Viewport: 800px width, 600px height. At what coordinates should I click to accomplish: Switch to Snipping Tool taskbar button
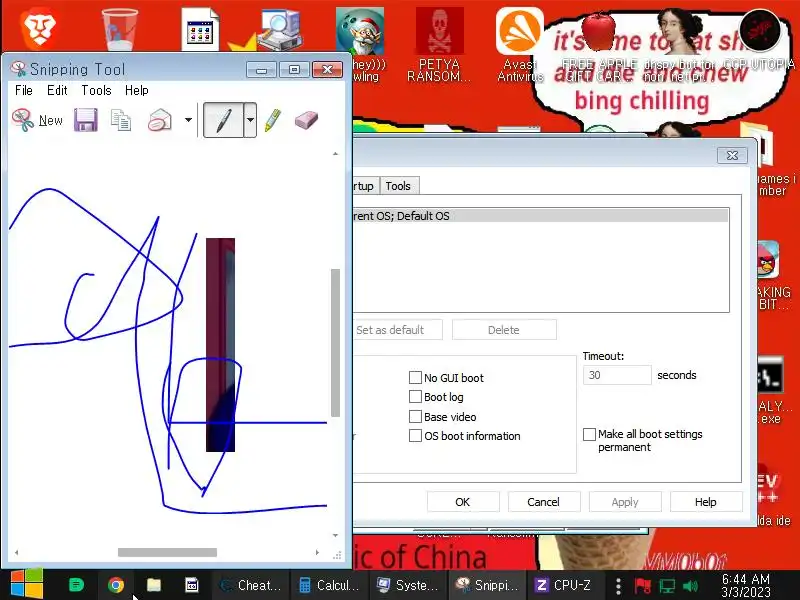pos(487,585)
